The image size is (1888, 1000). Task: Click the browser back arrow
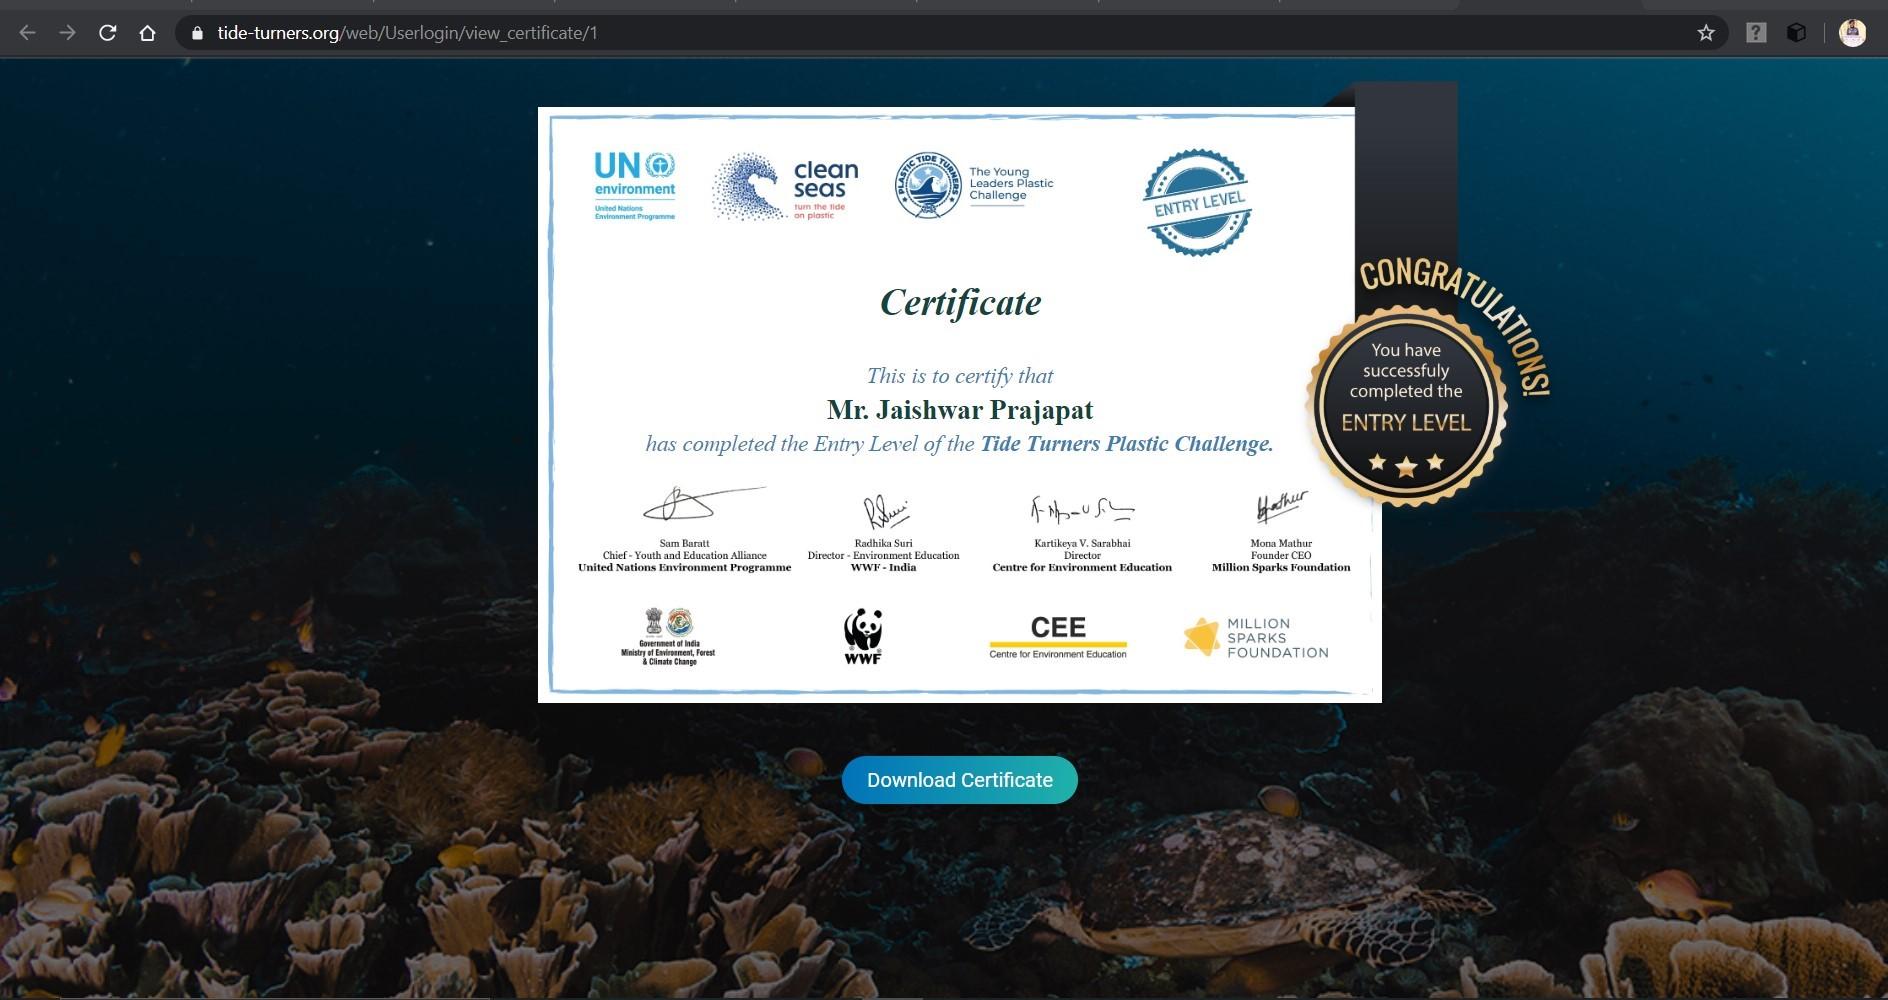[27, 33]
